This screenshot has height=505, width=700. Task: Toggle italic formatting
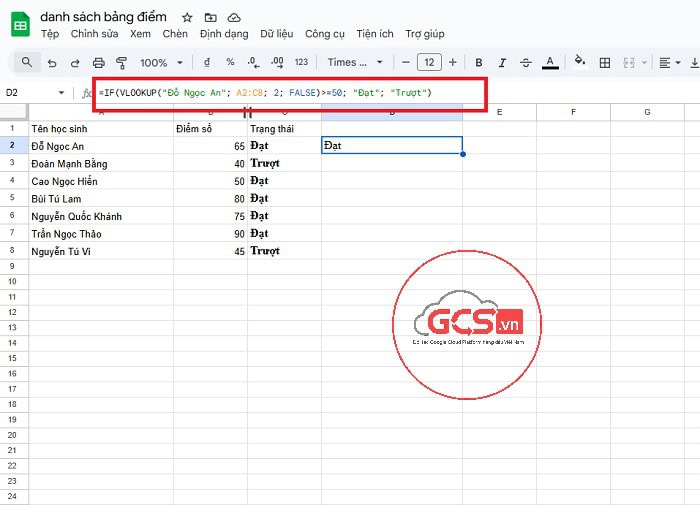coord(502,62)
